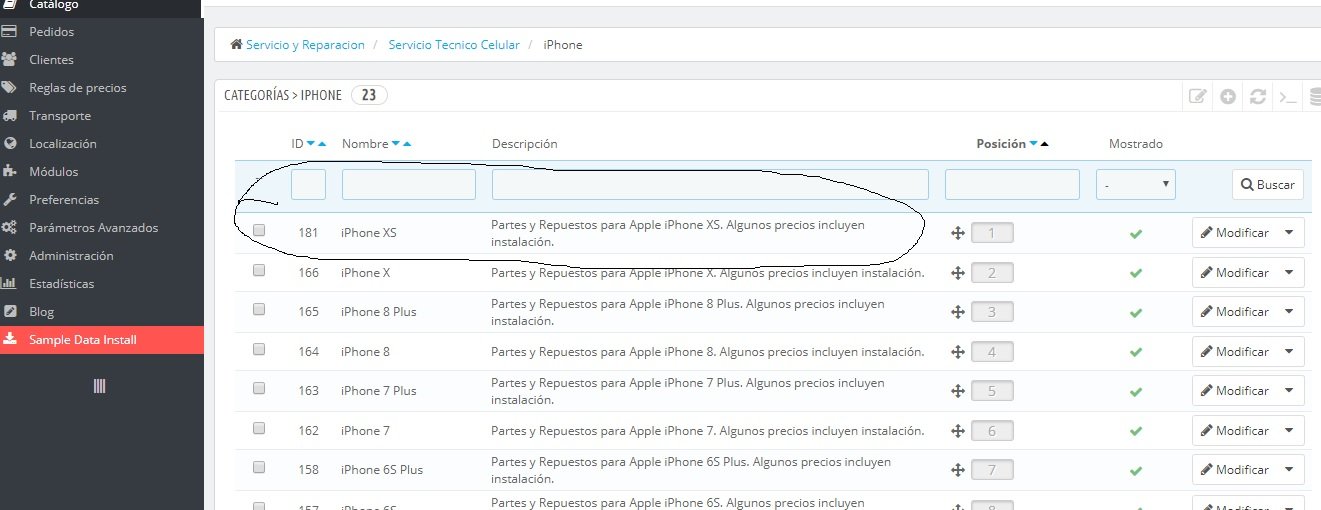Check the iPhone 8 row checkbox
The width and height of the screenshot is (1321, 510).
click(259, 349)
